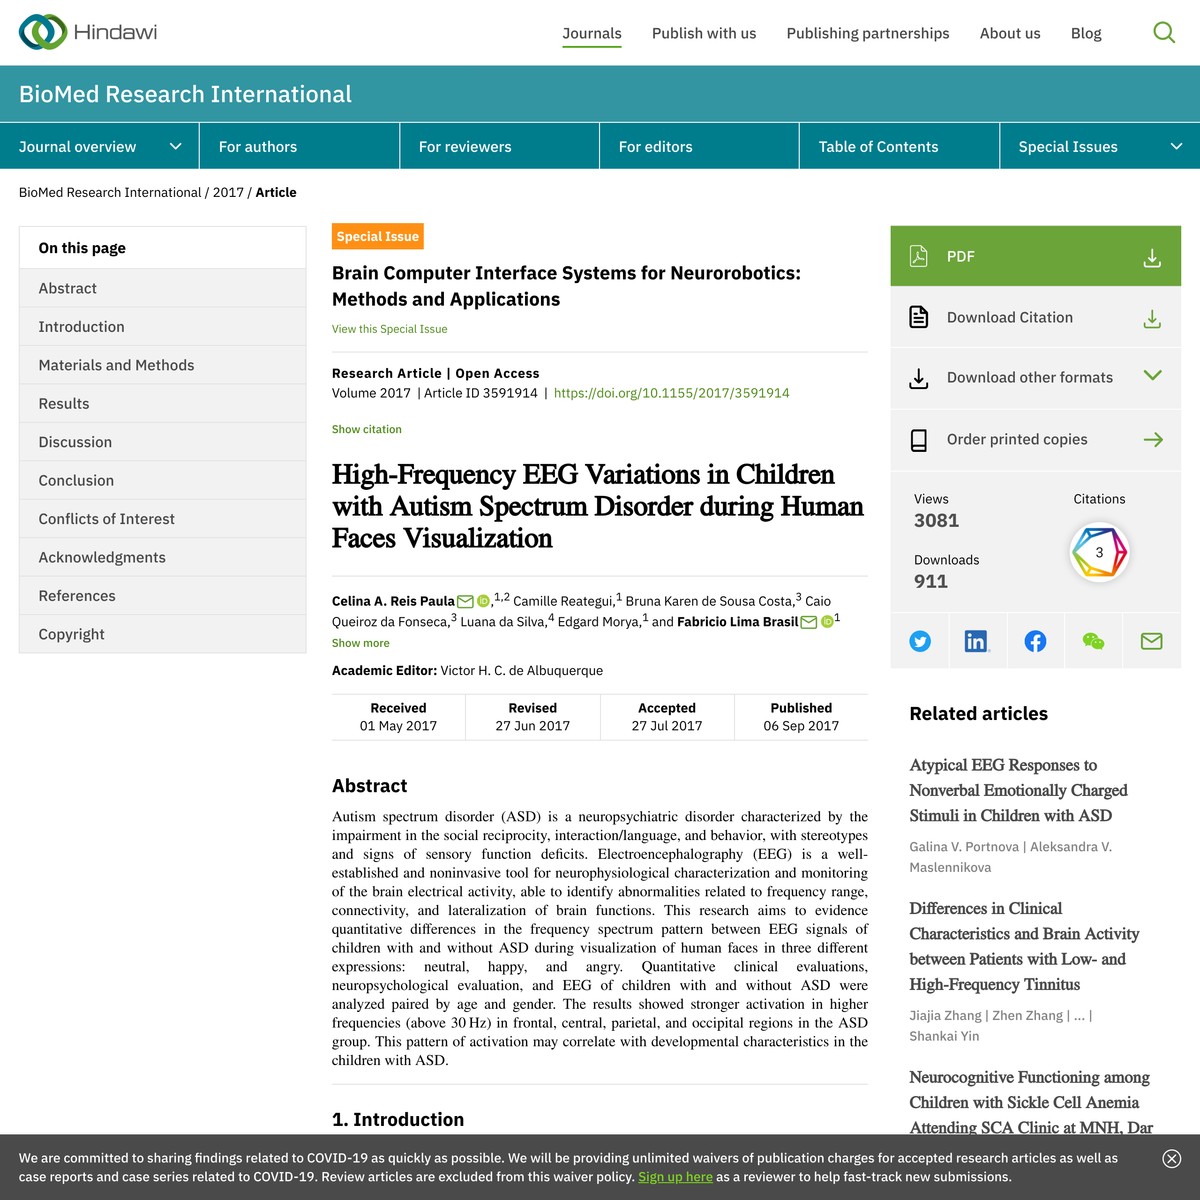This screenshot has height=1200, width=1200.
Task: Share the article on Twitter
Action: click(919, 641)
